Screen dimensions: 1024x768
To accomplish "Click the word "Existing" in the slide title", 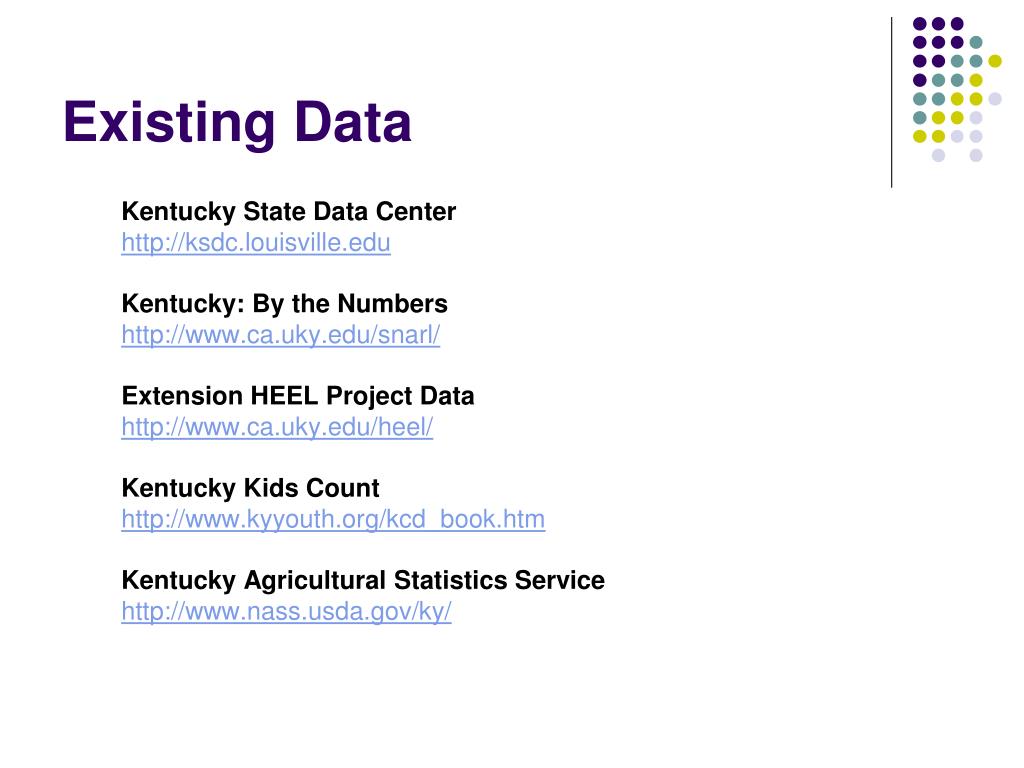I will coord(170,123).
